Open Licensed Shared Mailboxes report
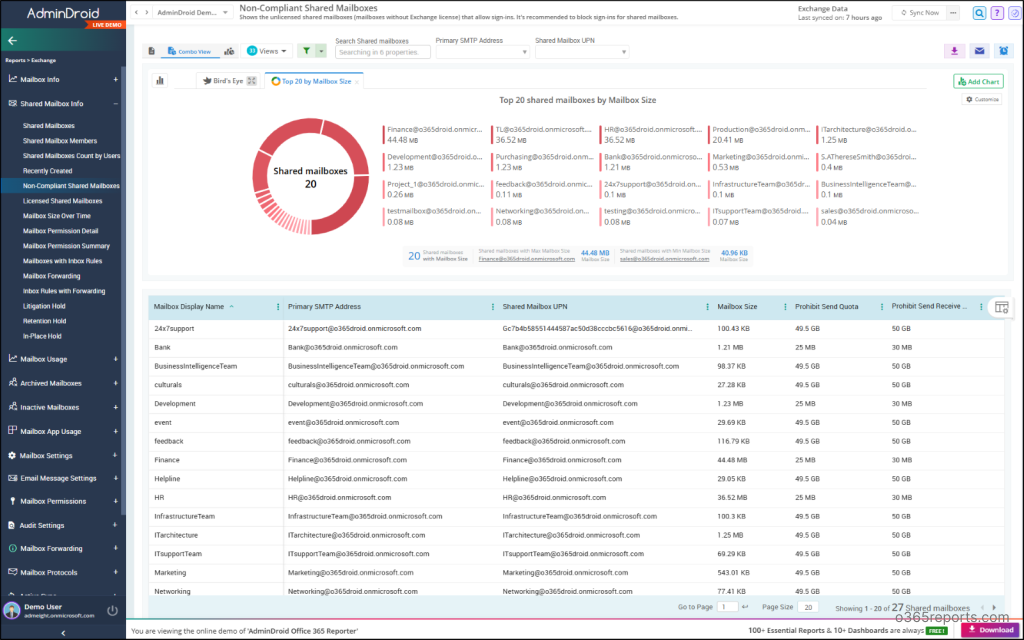 [x=63, y=201]
